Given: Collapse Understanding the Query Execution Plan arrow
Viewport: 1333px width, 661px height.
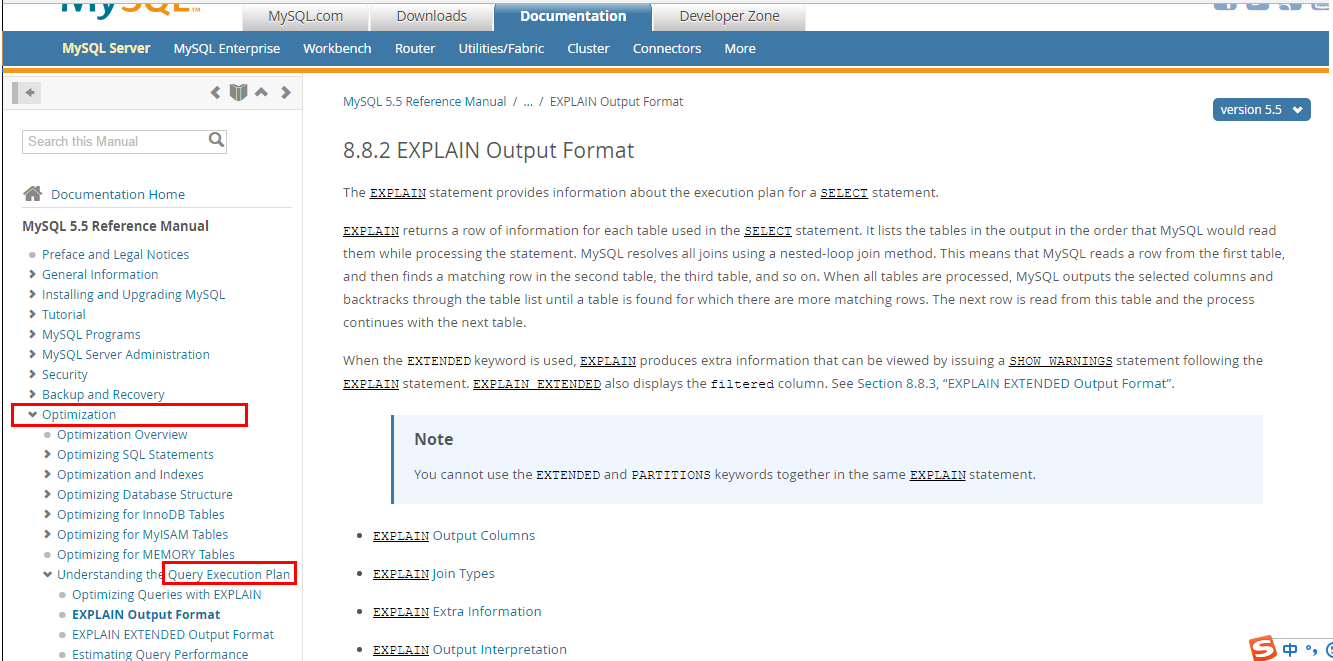Looking at the screenshot, I should [x=48, y=574].
